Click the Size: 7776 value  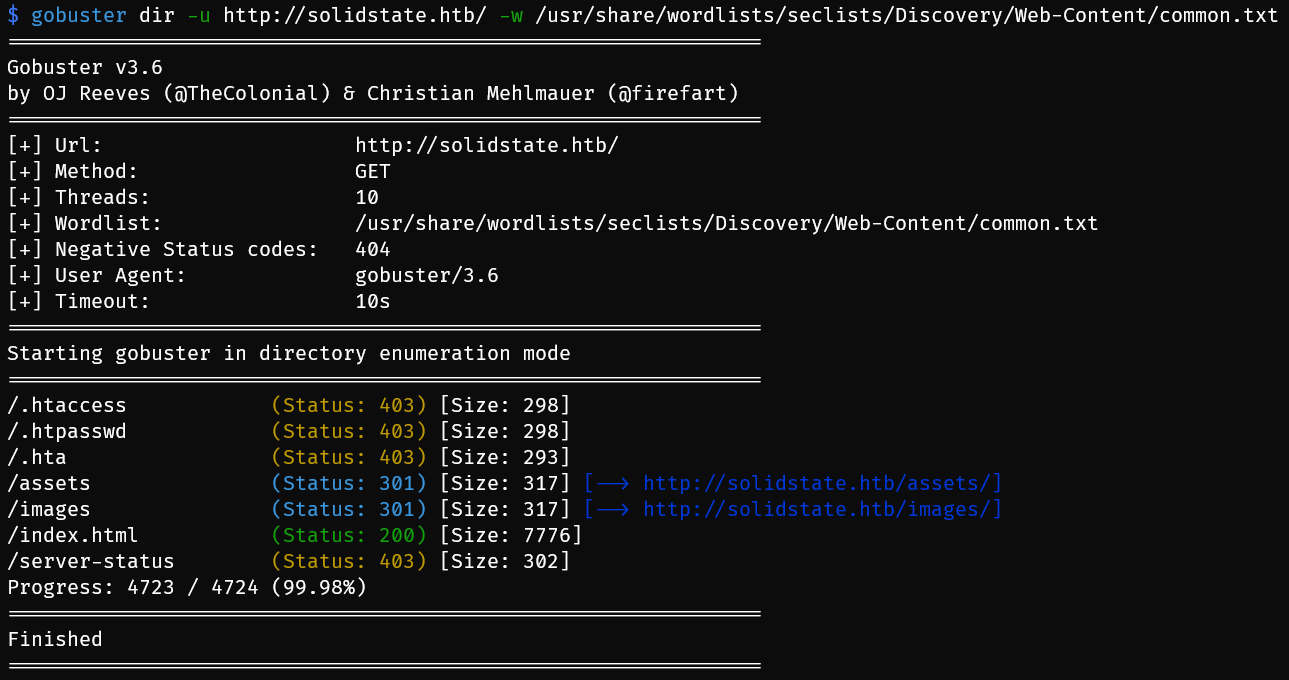[x=511, y=535]
